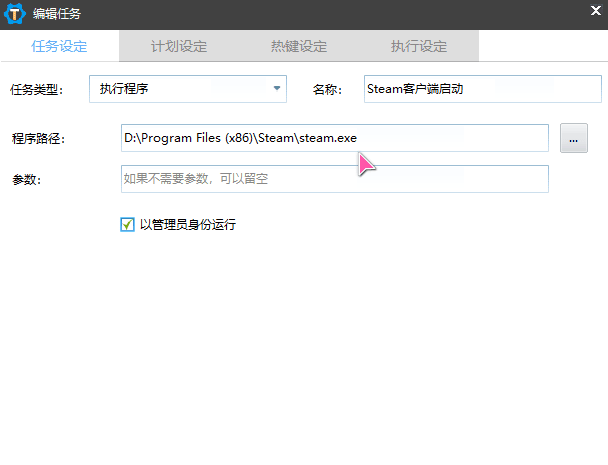This screenshot has height=465, width=608.
Task: Click the 程序路径 label
Action: 38,138
